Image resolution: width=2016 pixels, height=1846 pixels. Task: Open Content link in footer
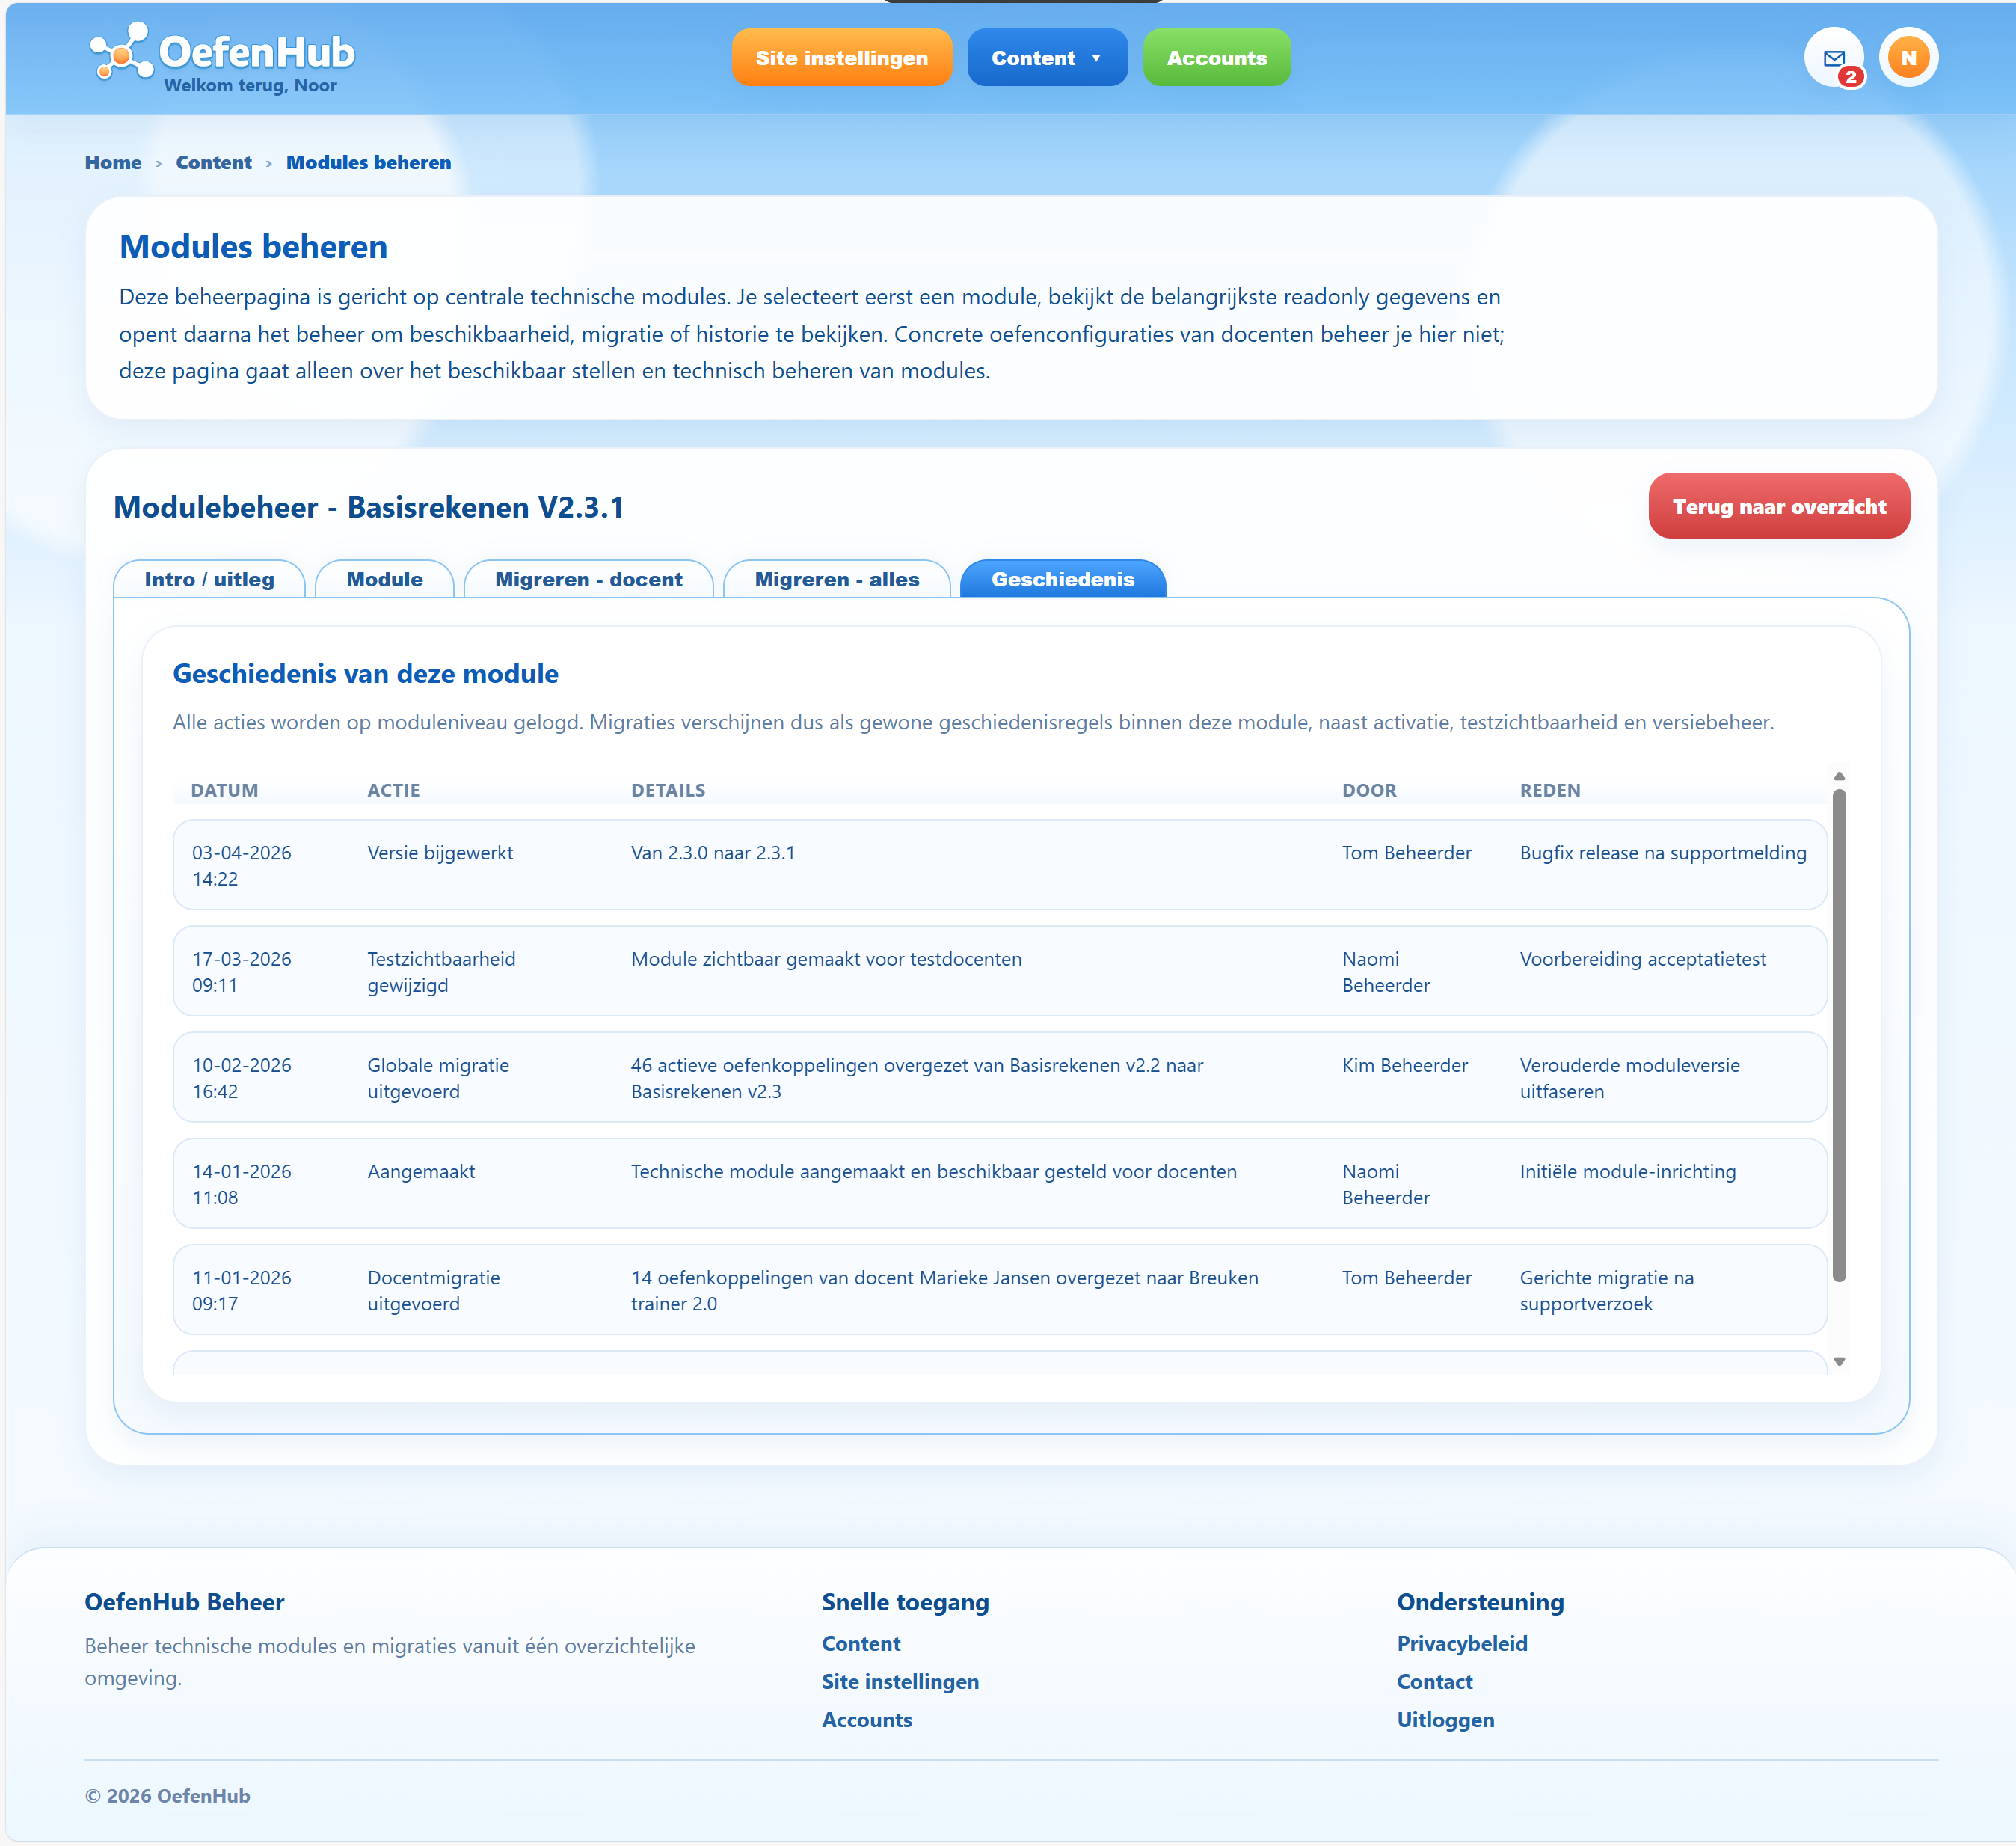860,1643
